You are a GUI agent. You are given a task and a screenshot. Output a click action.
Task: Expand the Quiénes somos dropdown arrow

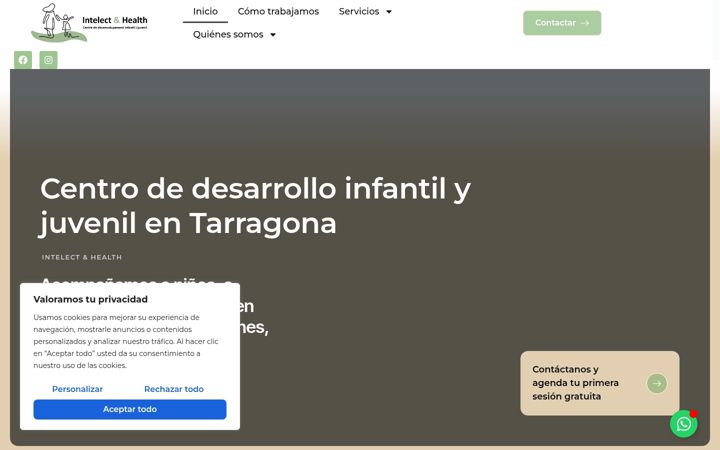coord(273,34)
